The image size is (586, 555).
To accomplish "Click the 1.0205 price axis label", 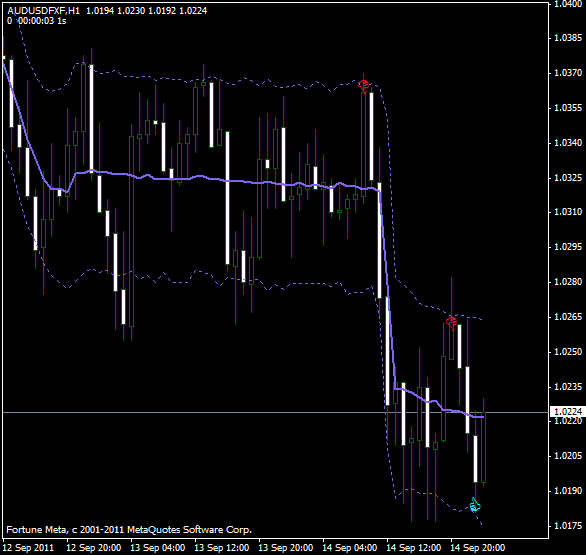I will (x=568, y=456).
